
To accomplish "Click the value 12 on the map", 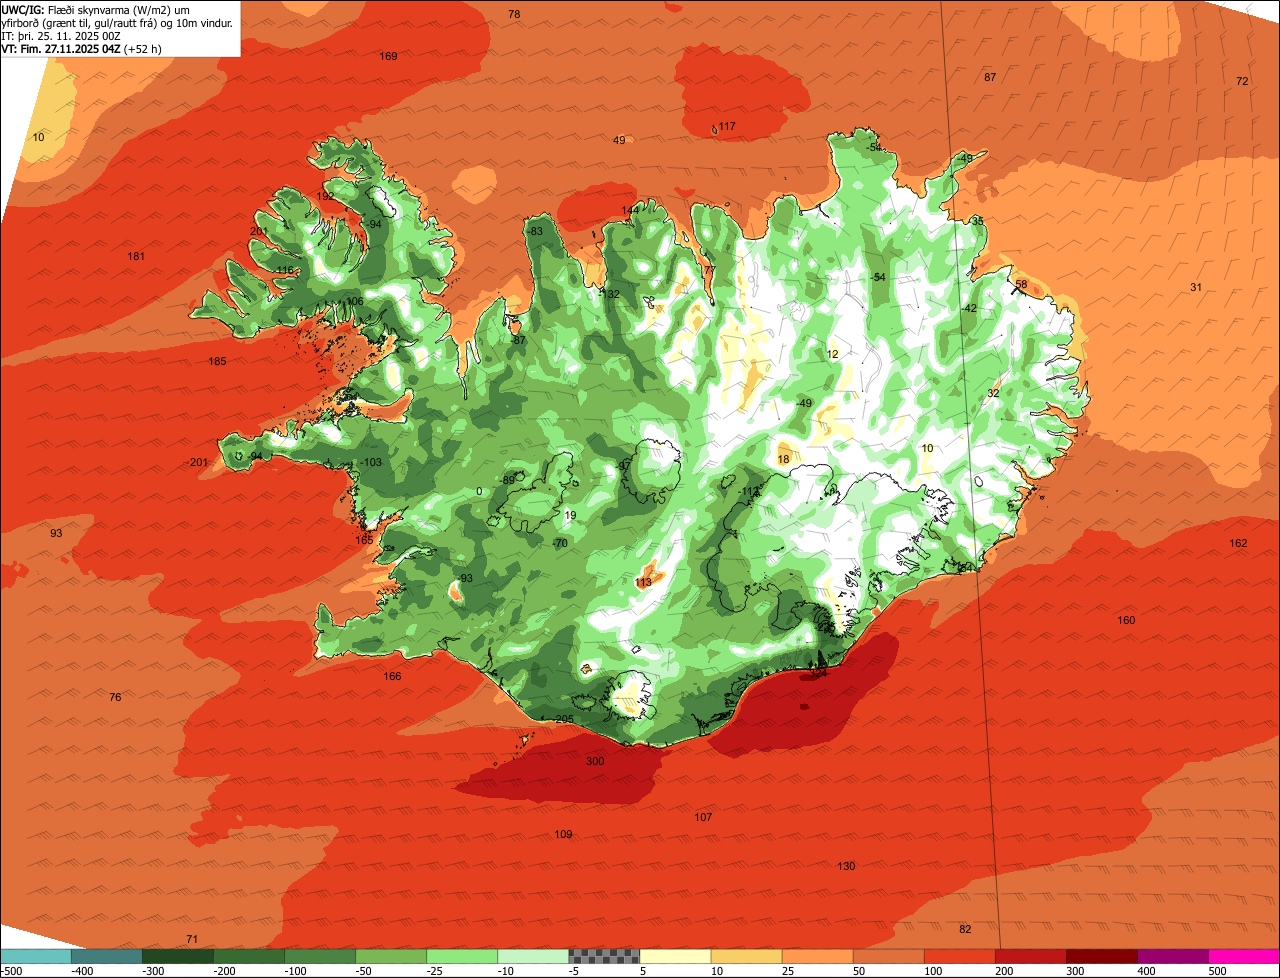I will pyautogui.click(x=832, y=354).
